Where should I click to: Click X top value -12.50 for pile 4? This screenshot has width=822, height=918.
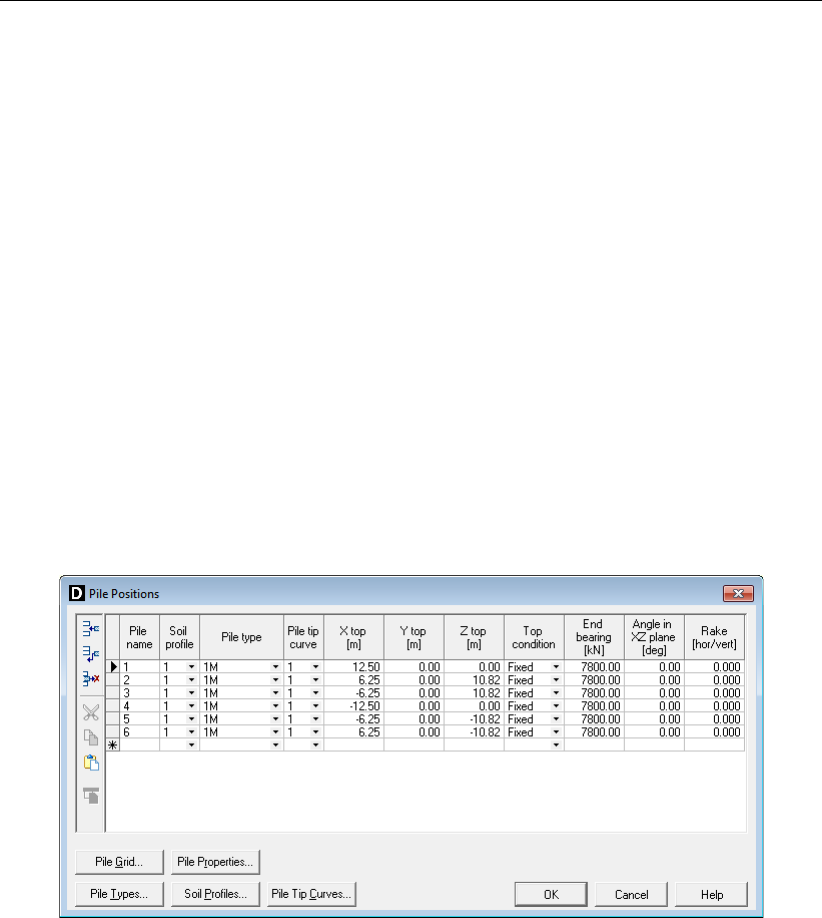(x=354, y=706)
